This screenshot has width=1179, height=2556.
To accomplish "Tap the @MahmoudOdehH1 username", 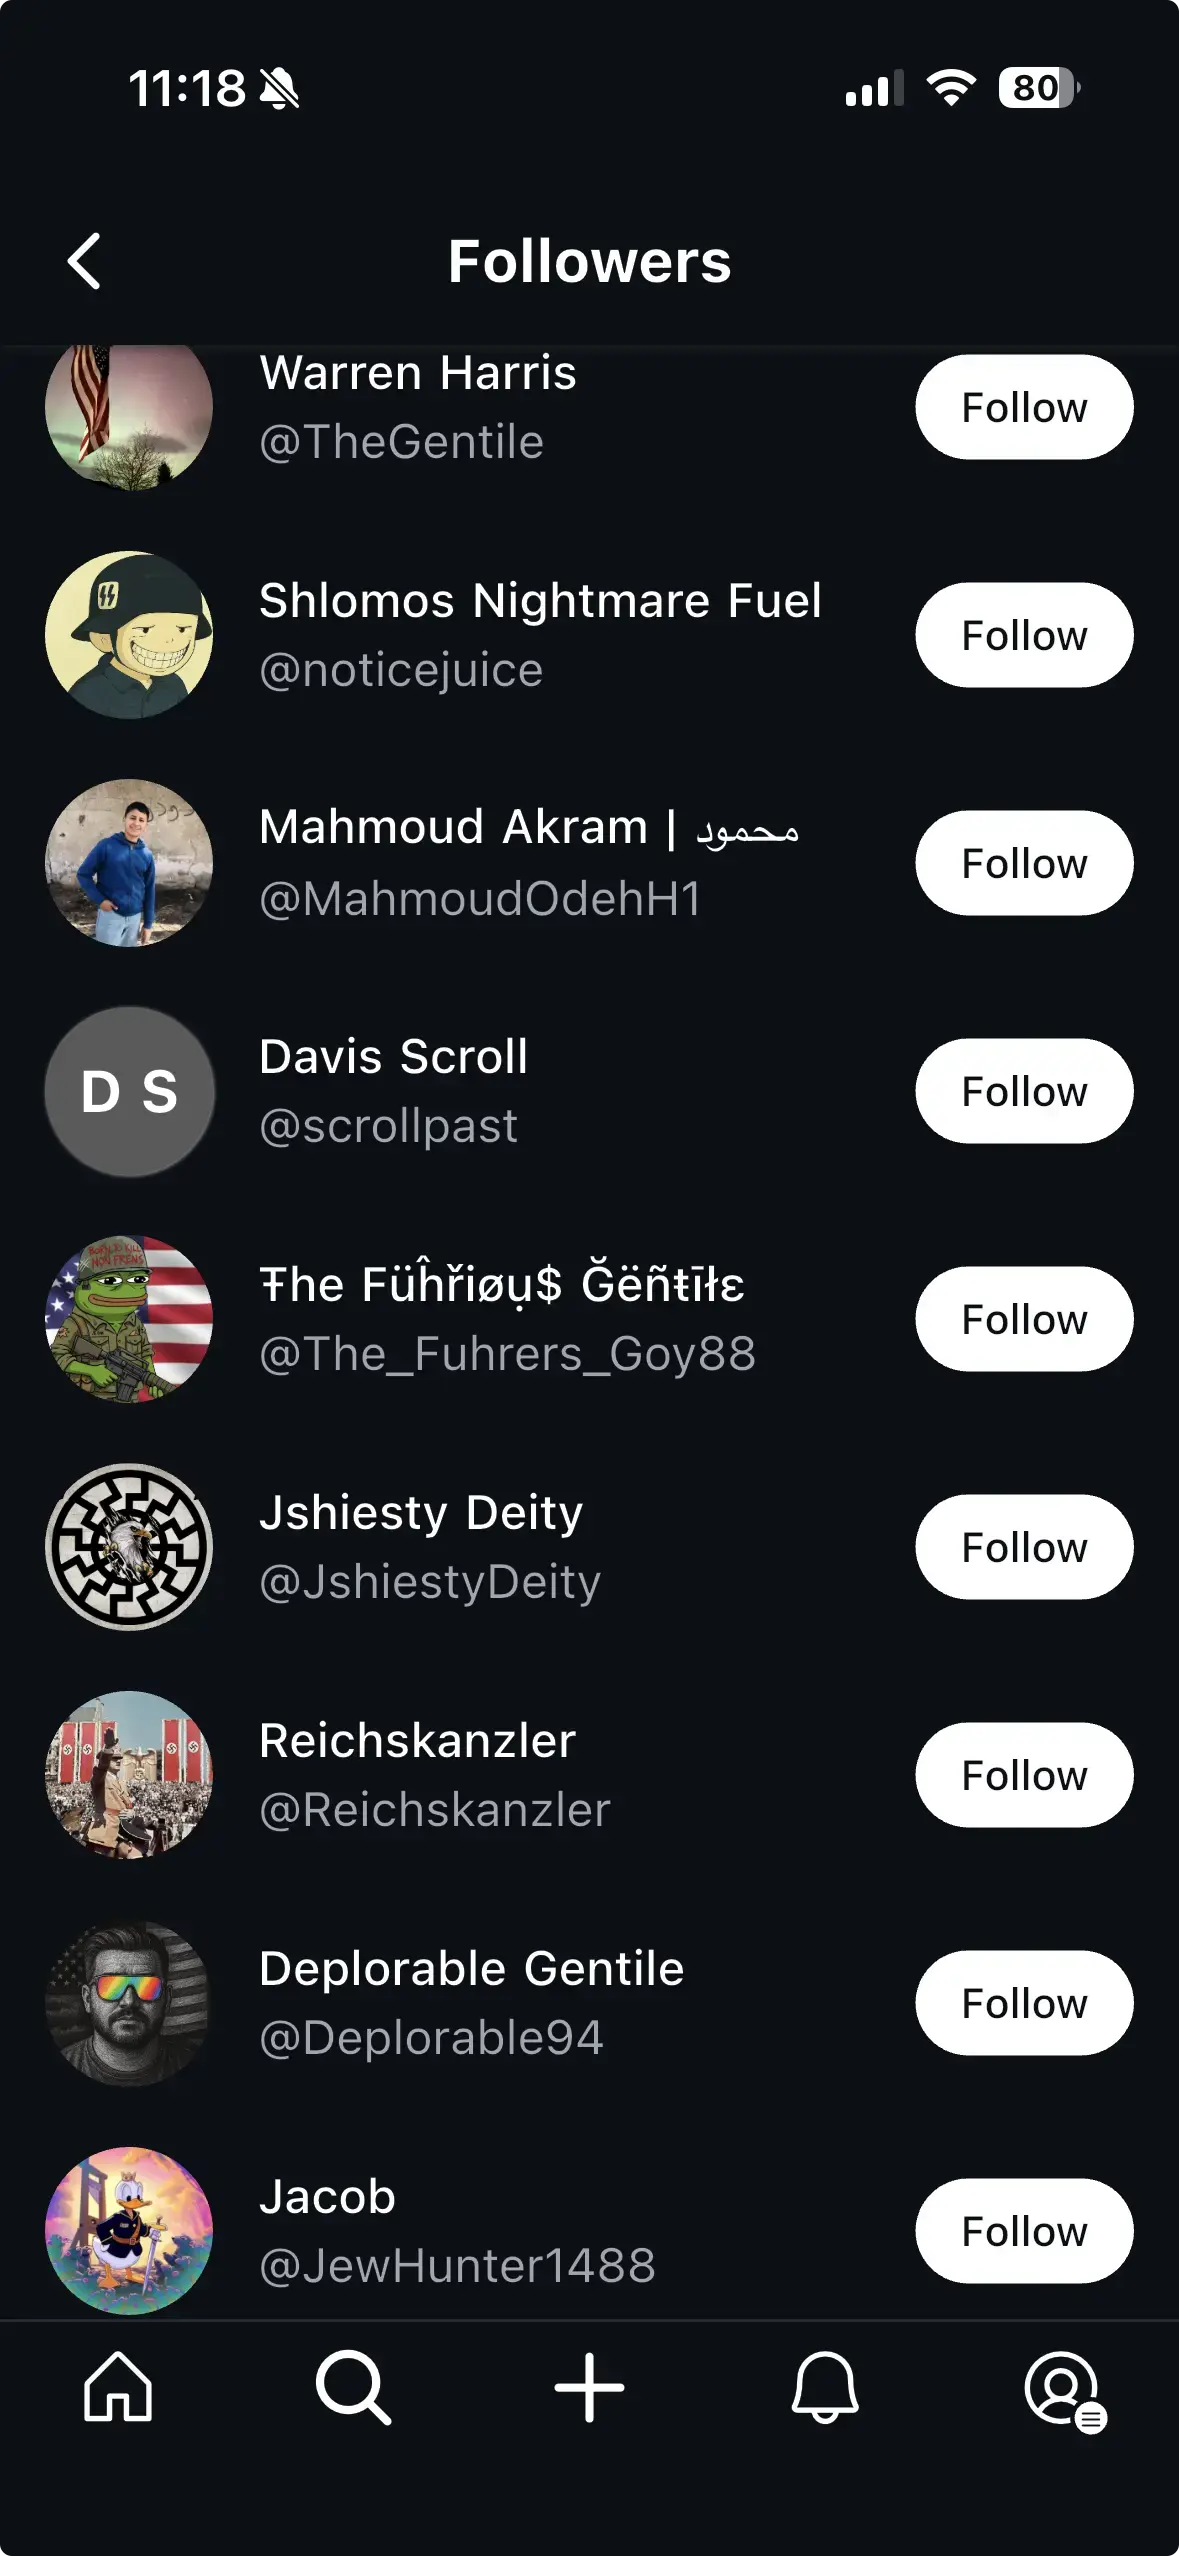I will pos(480,898).
